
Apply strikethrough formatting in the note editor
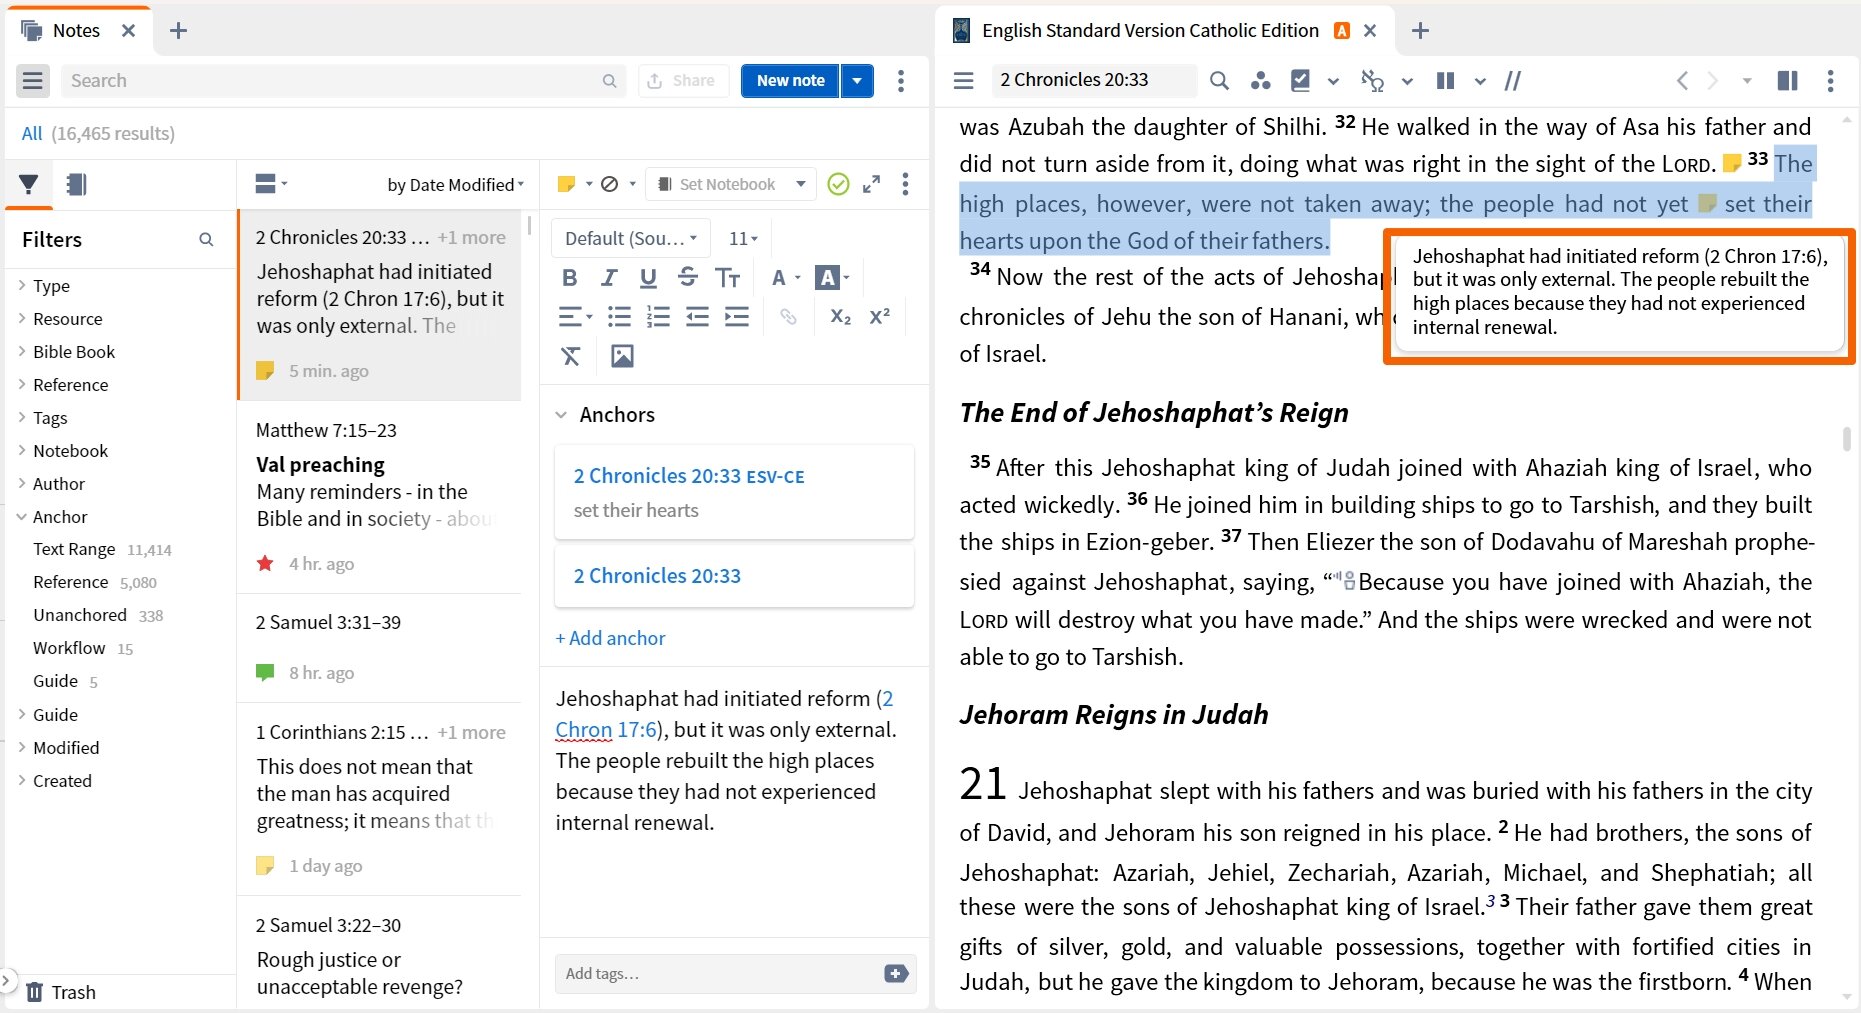tap(687, 277)
